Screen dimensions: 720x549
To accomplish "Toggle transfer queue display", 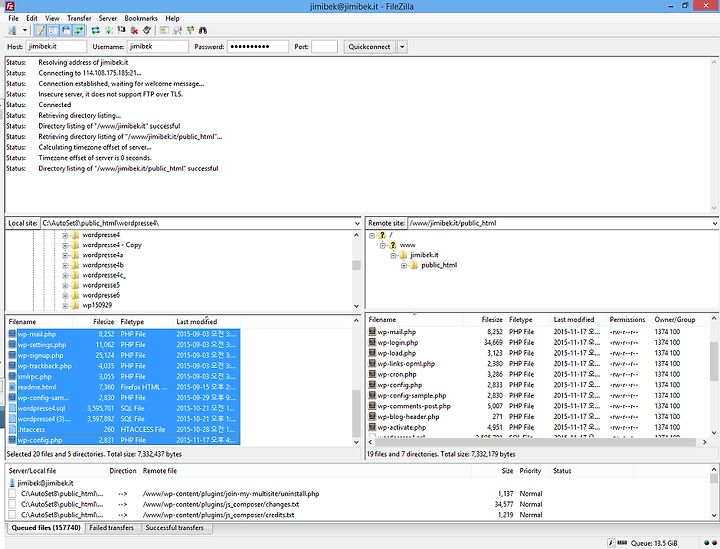I will click(x=79, y=30).
